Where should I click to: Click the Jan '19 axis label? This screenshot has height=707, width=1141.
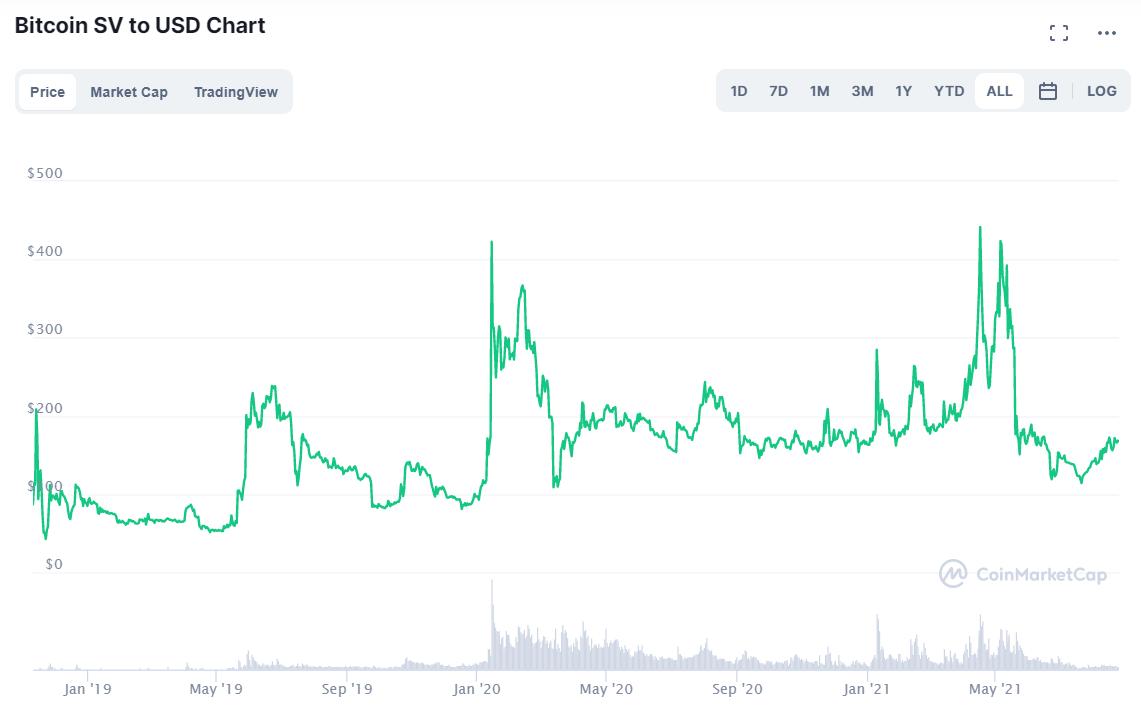(x=88, y=689)
